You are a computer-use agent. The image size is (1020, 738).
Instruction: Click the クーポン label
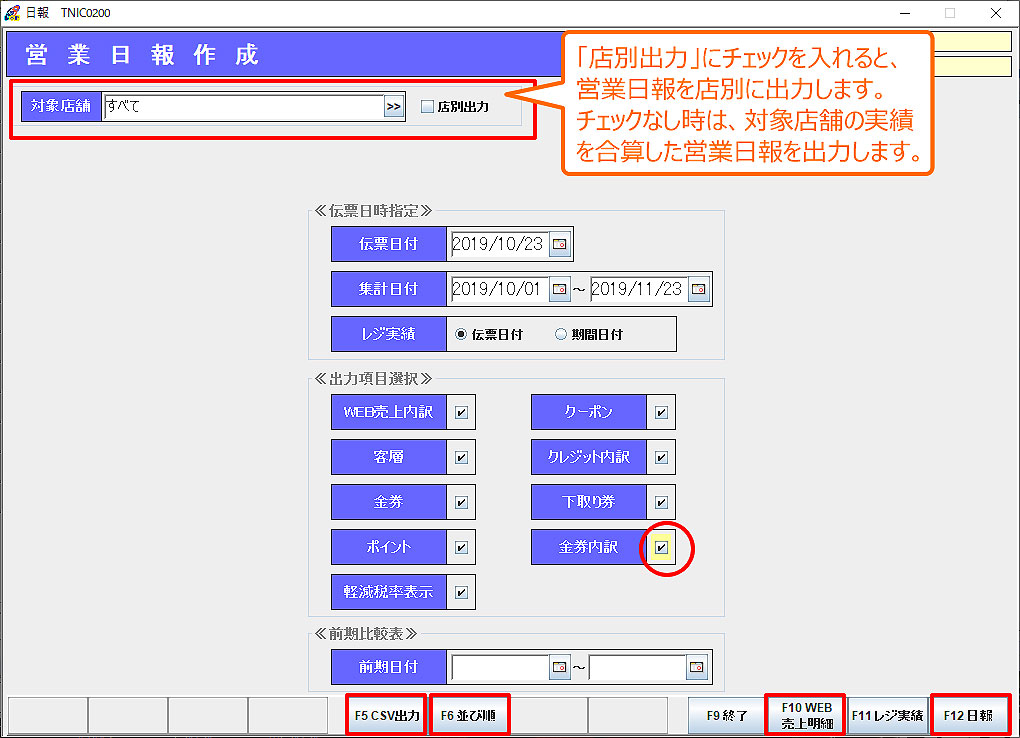589,412
